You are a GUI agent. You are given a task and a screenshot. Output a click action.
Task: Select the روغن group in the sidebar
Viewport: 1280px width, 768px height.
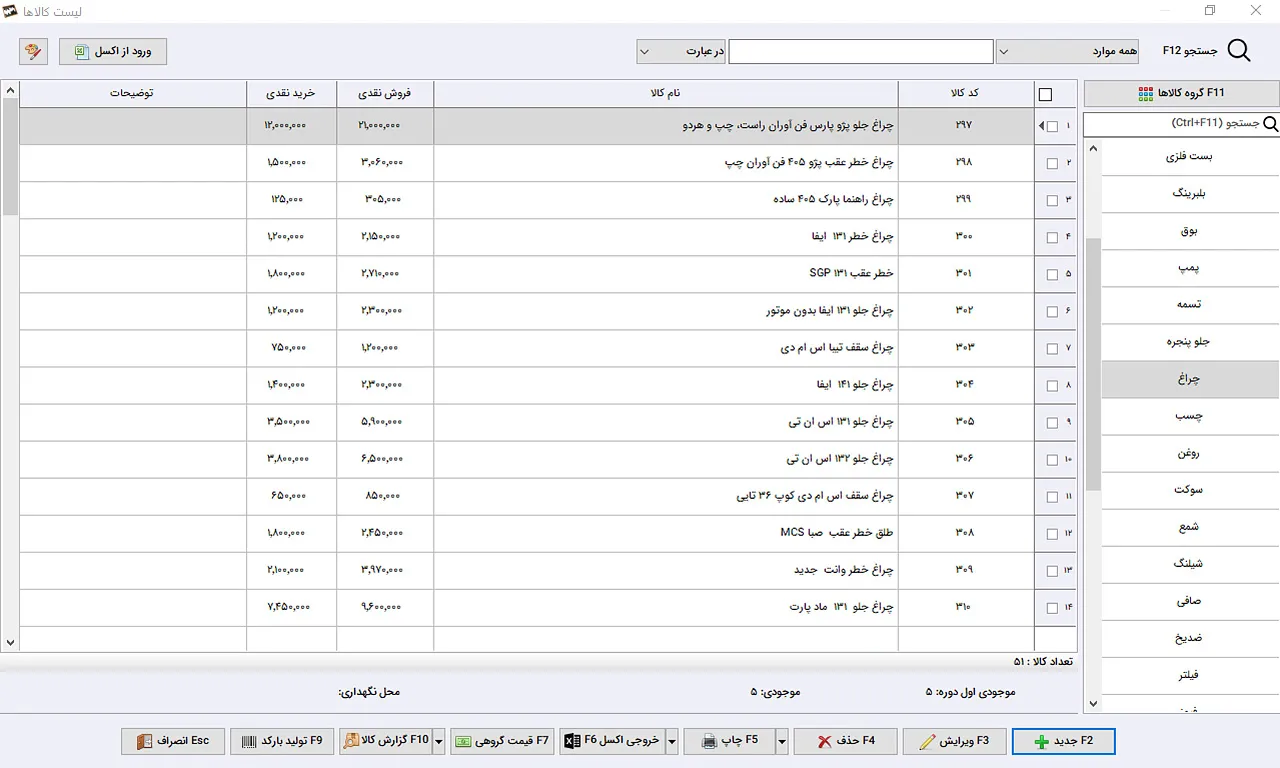[x=1190, y=453]
